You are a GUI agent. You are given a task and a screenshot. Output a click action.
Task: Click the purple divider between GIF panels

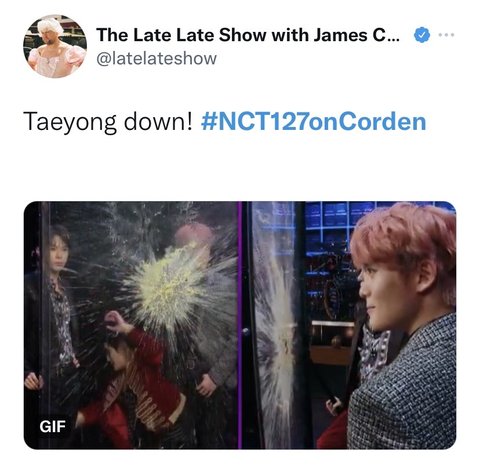click(239, 325)
